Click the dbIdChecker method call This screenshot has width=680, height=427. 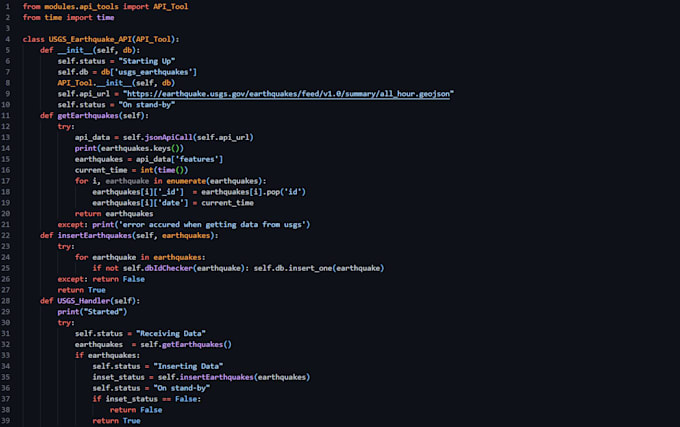(168, 268)
